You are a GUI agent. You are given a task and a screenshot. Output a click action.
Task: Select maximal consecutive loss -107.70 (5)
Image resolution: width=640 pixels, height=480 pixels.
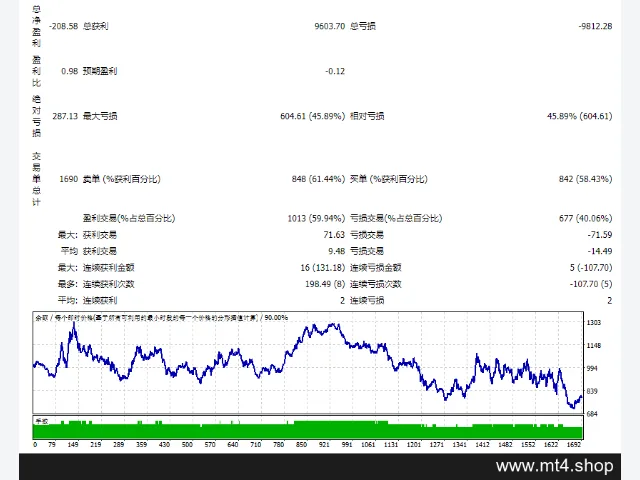pyautogui.click(x=591, y=284)
